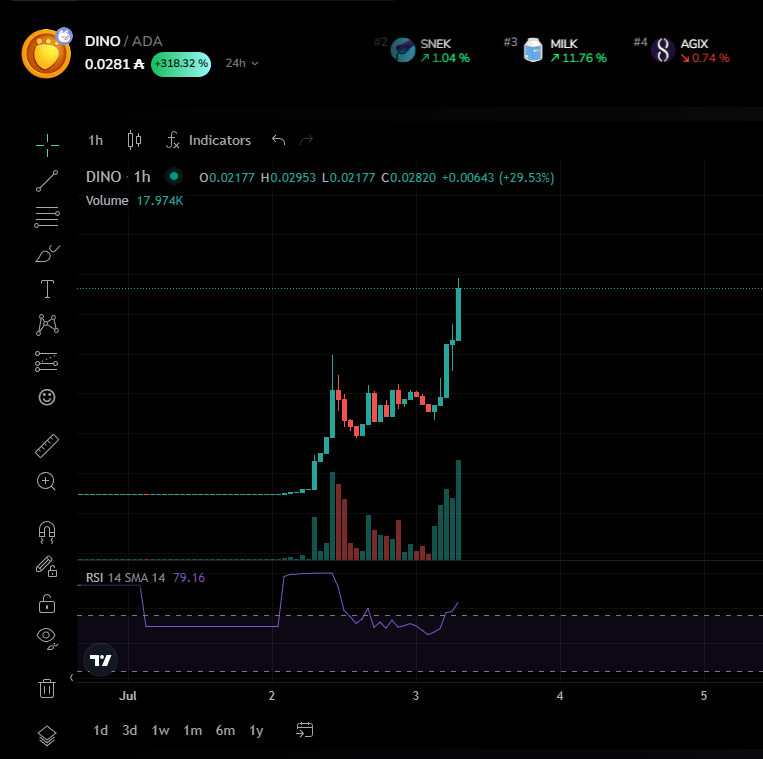Open AGIX trending token link
Viewport: 763px width, 759px height.
pyautogui.click(x=682, y=50)
